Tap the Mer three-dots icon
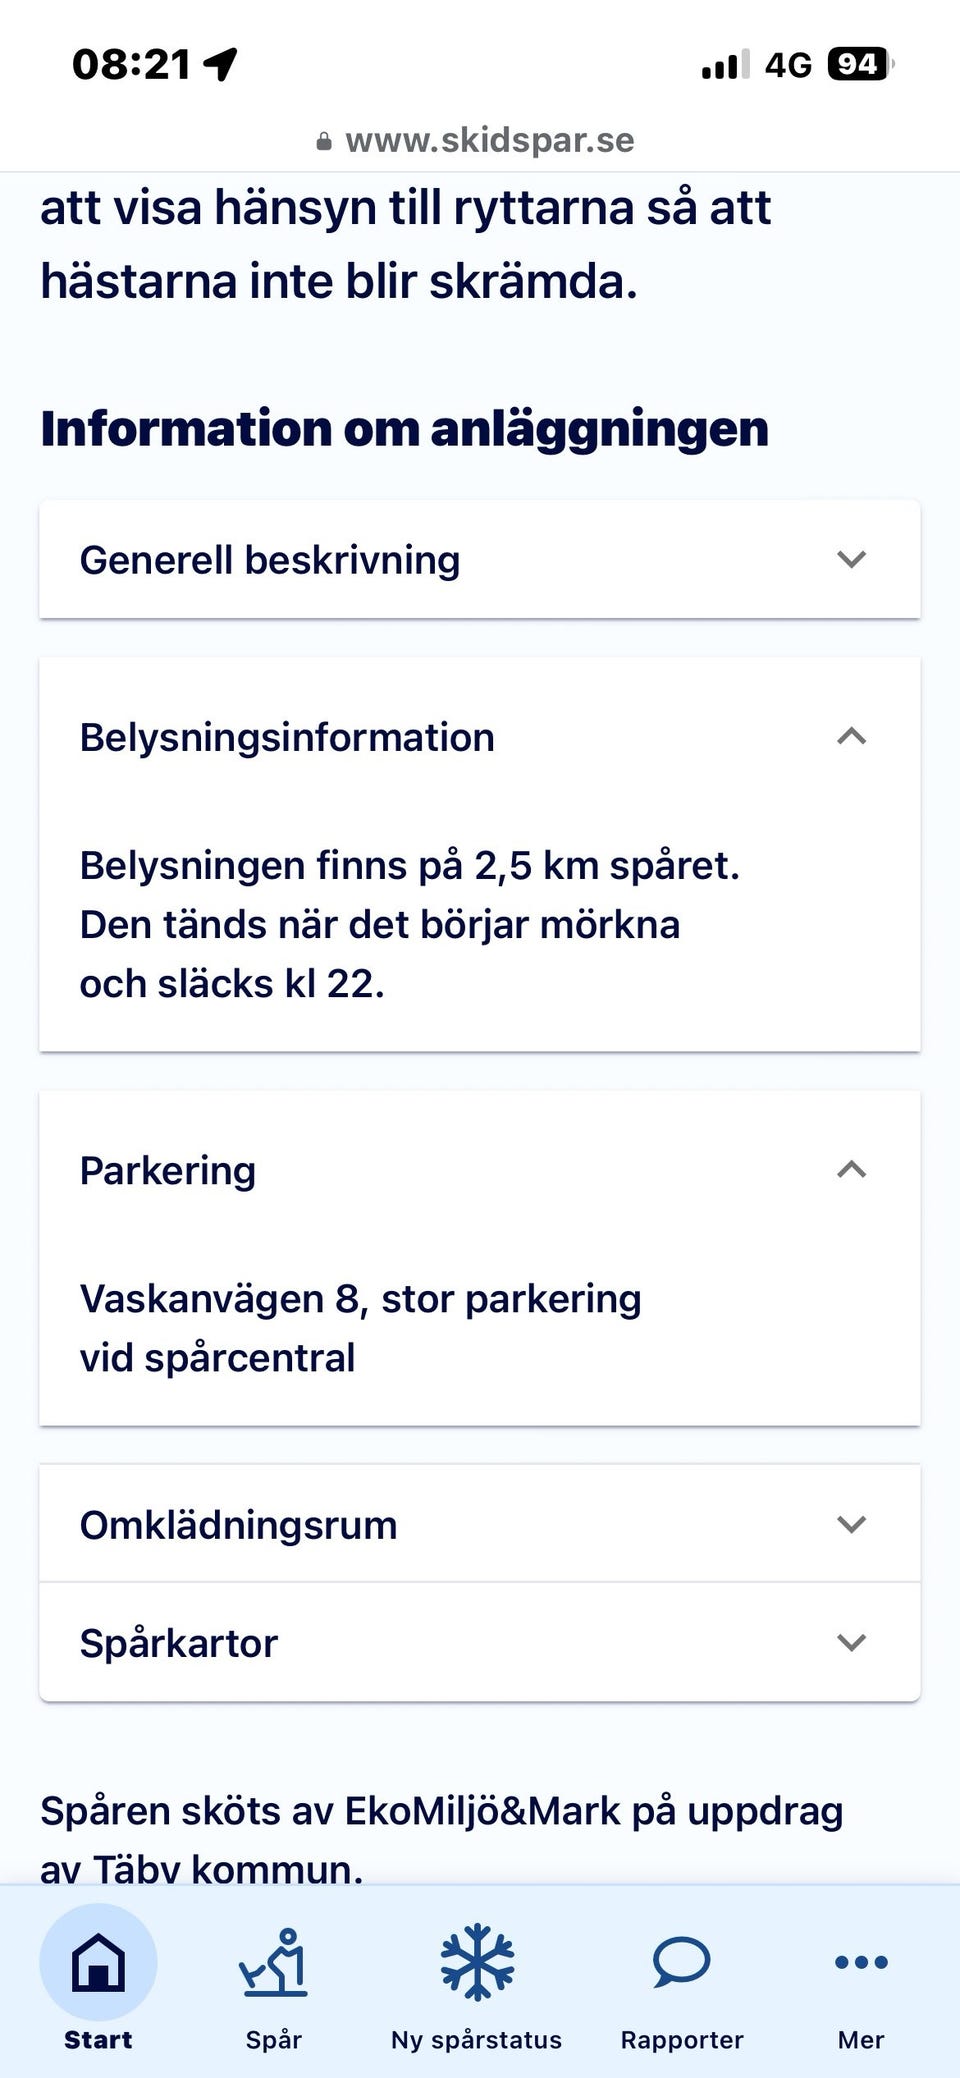 [860, 1961]
